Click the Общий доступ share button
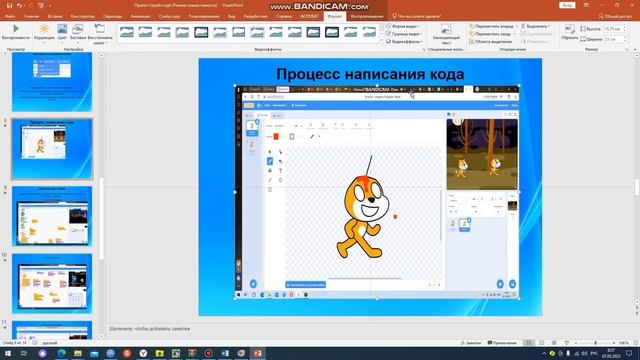The image size is (640, 360). pyautogui.click(x=616, y=16)
